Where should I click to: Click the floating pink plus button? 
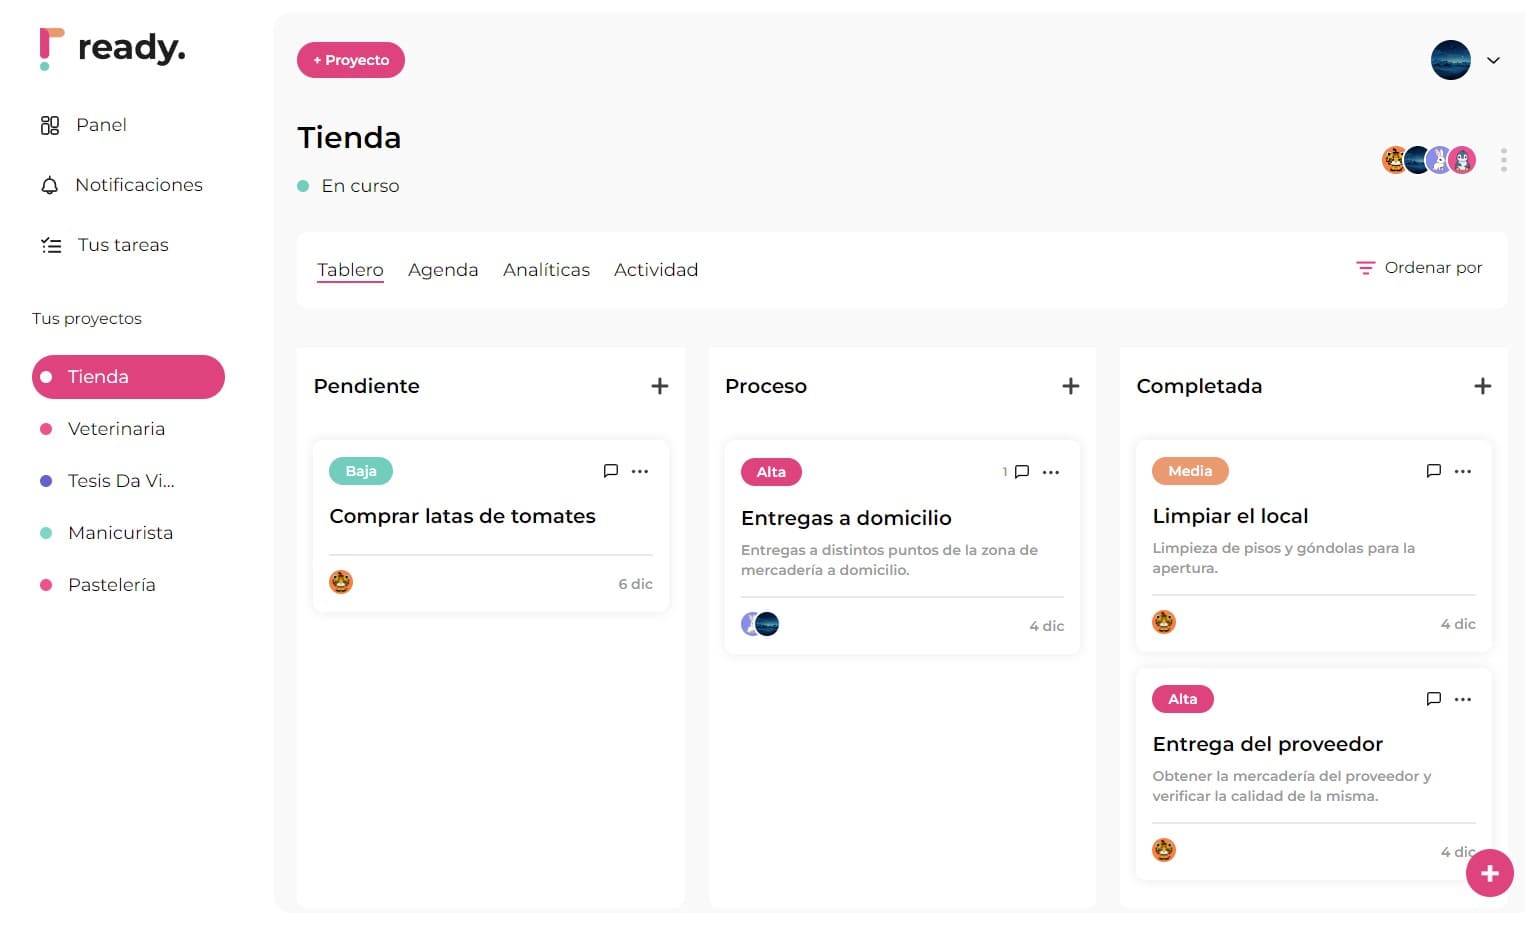point(1489,873)
